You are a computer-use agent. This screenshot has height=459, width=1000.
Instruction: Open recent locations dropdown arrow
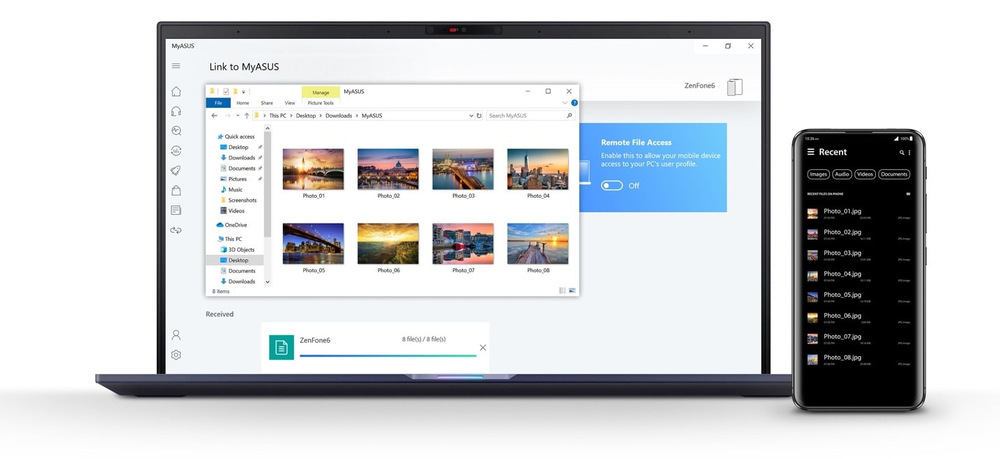coord(238,115)
